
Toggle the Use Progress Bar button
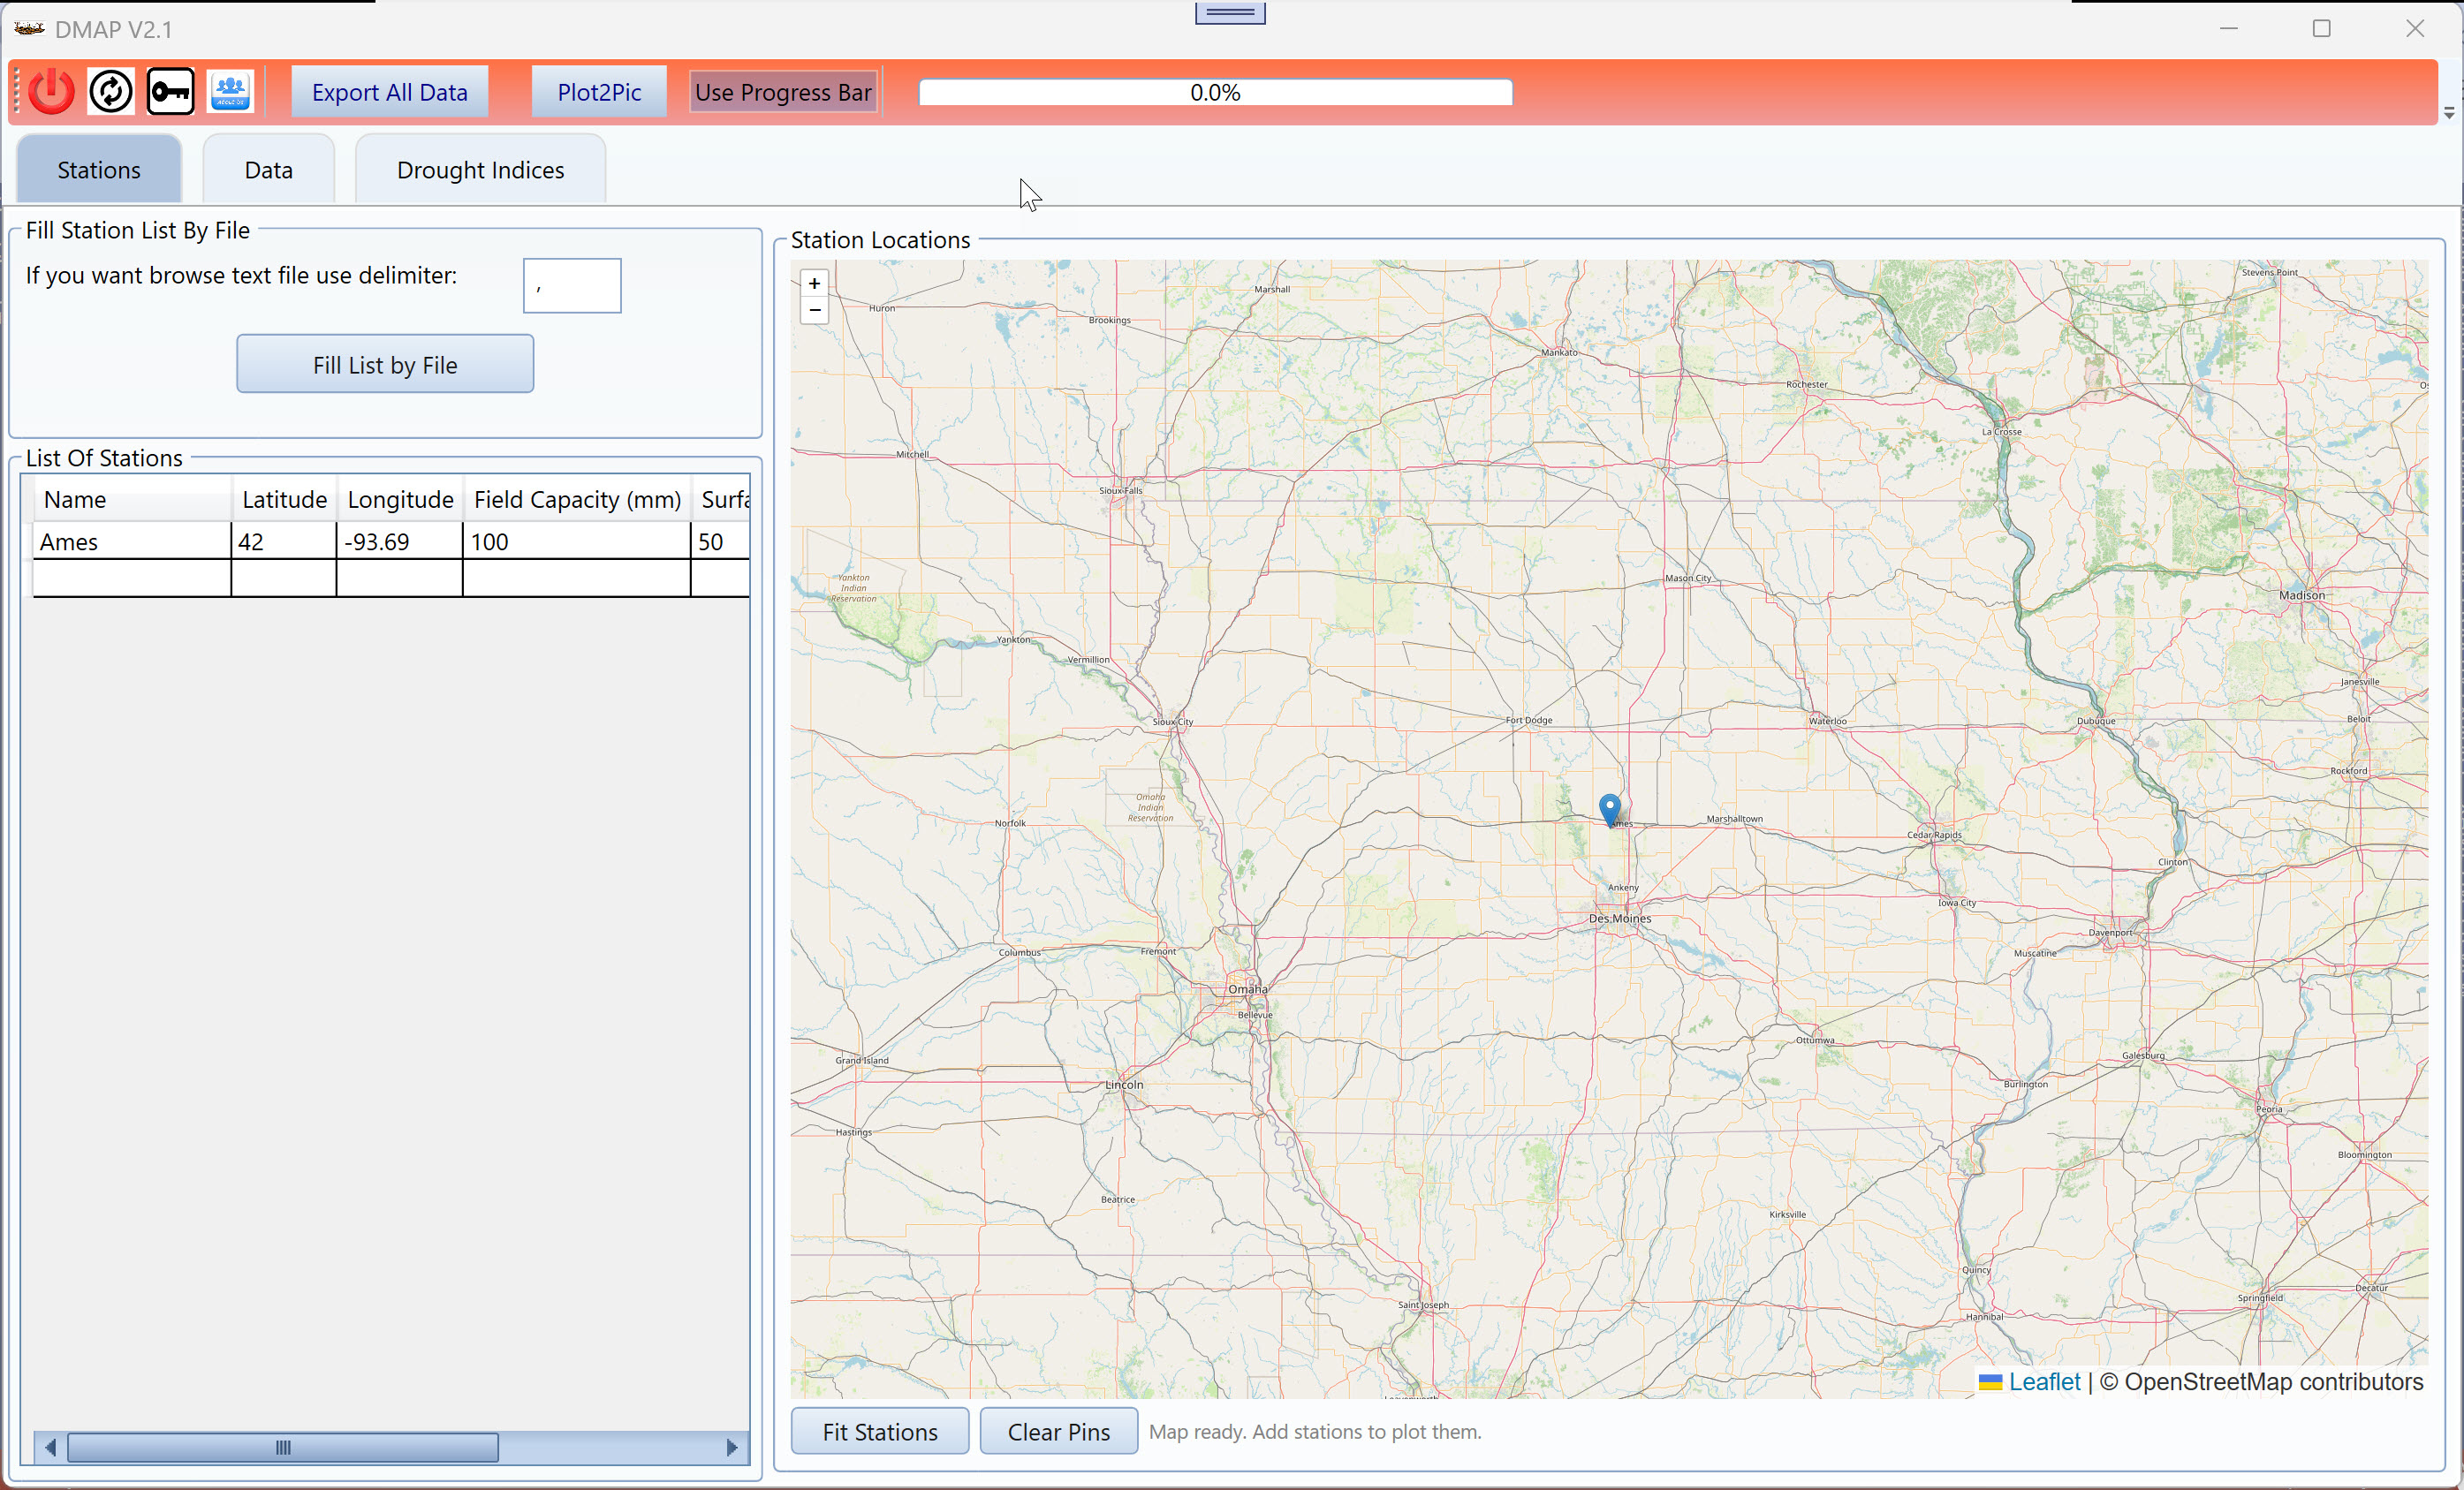click(783, 92)
